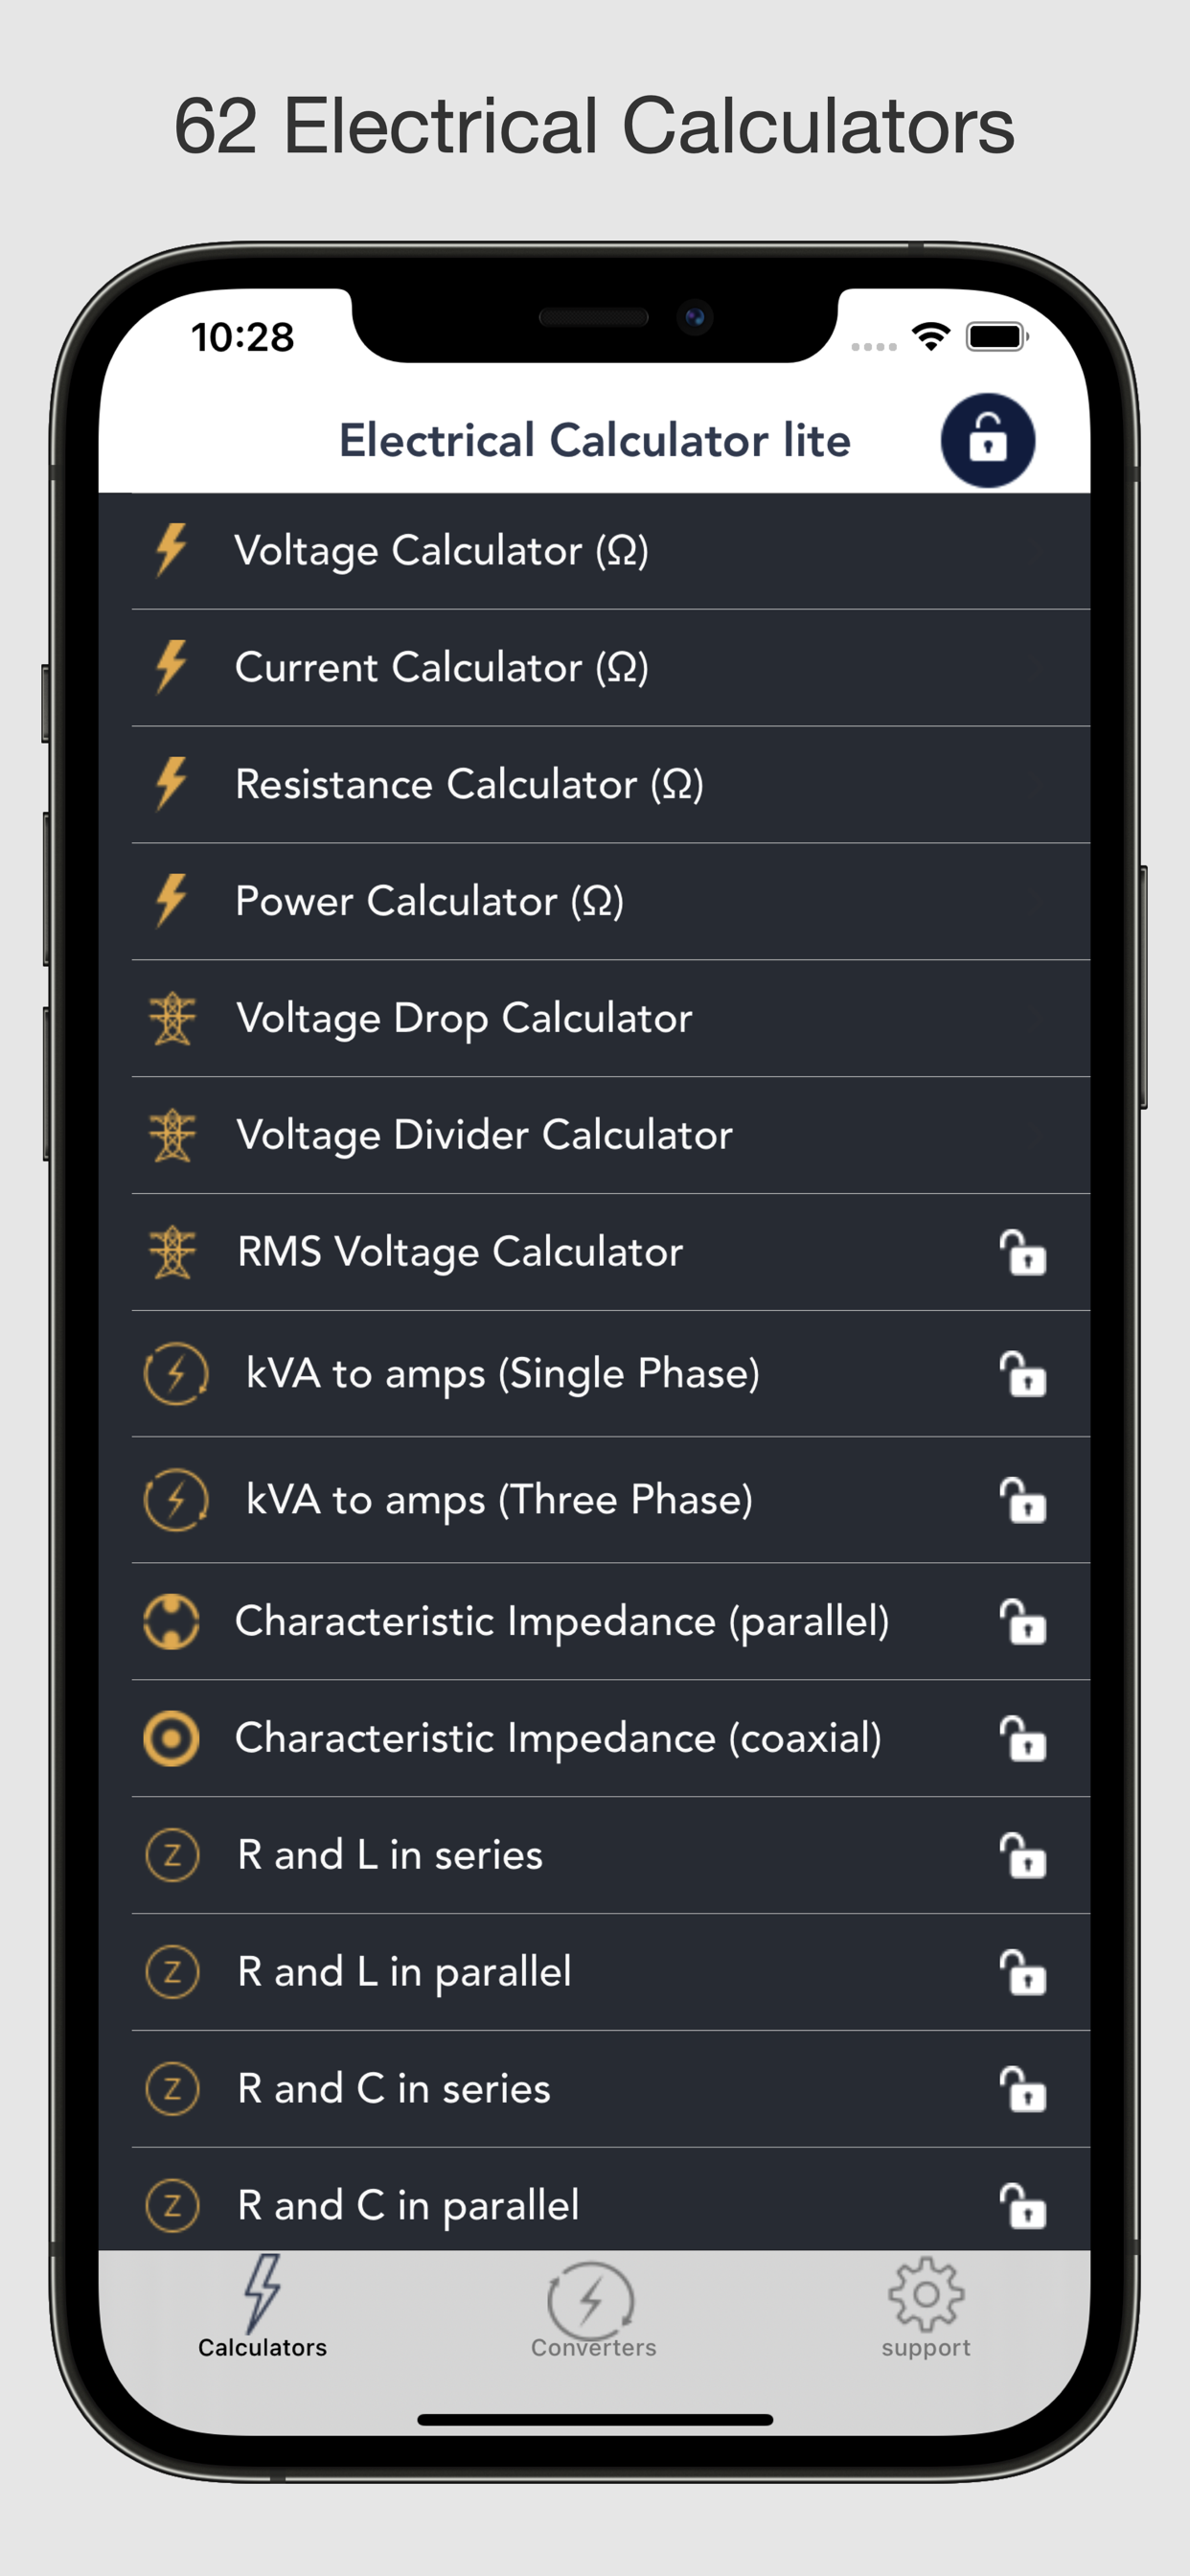Tap the lock icon in the navigation bar
The height and width of the screenshot is (2576, 1190).
(988, 440)
